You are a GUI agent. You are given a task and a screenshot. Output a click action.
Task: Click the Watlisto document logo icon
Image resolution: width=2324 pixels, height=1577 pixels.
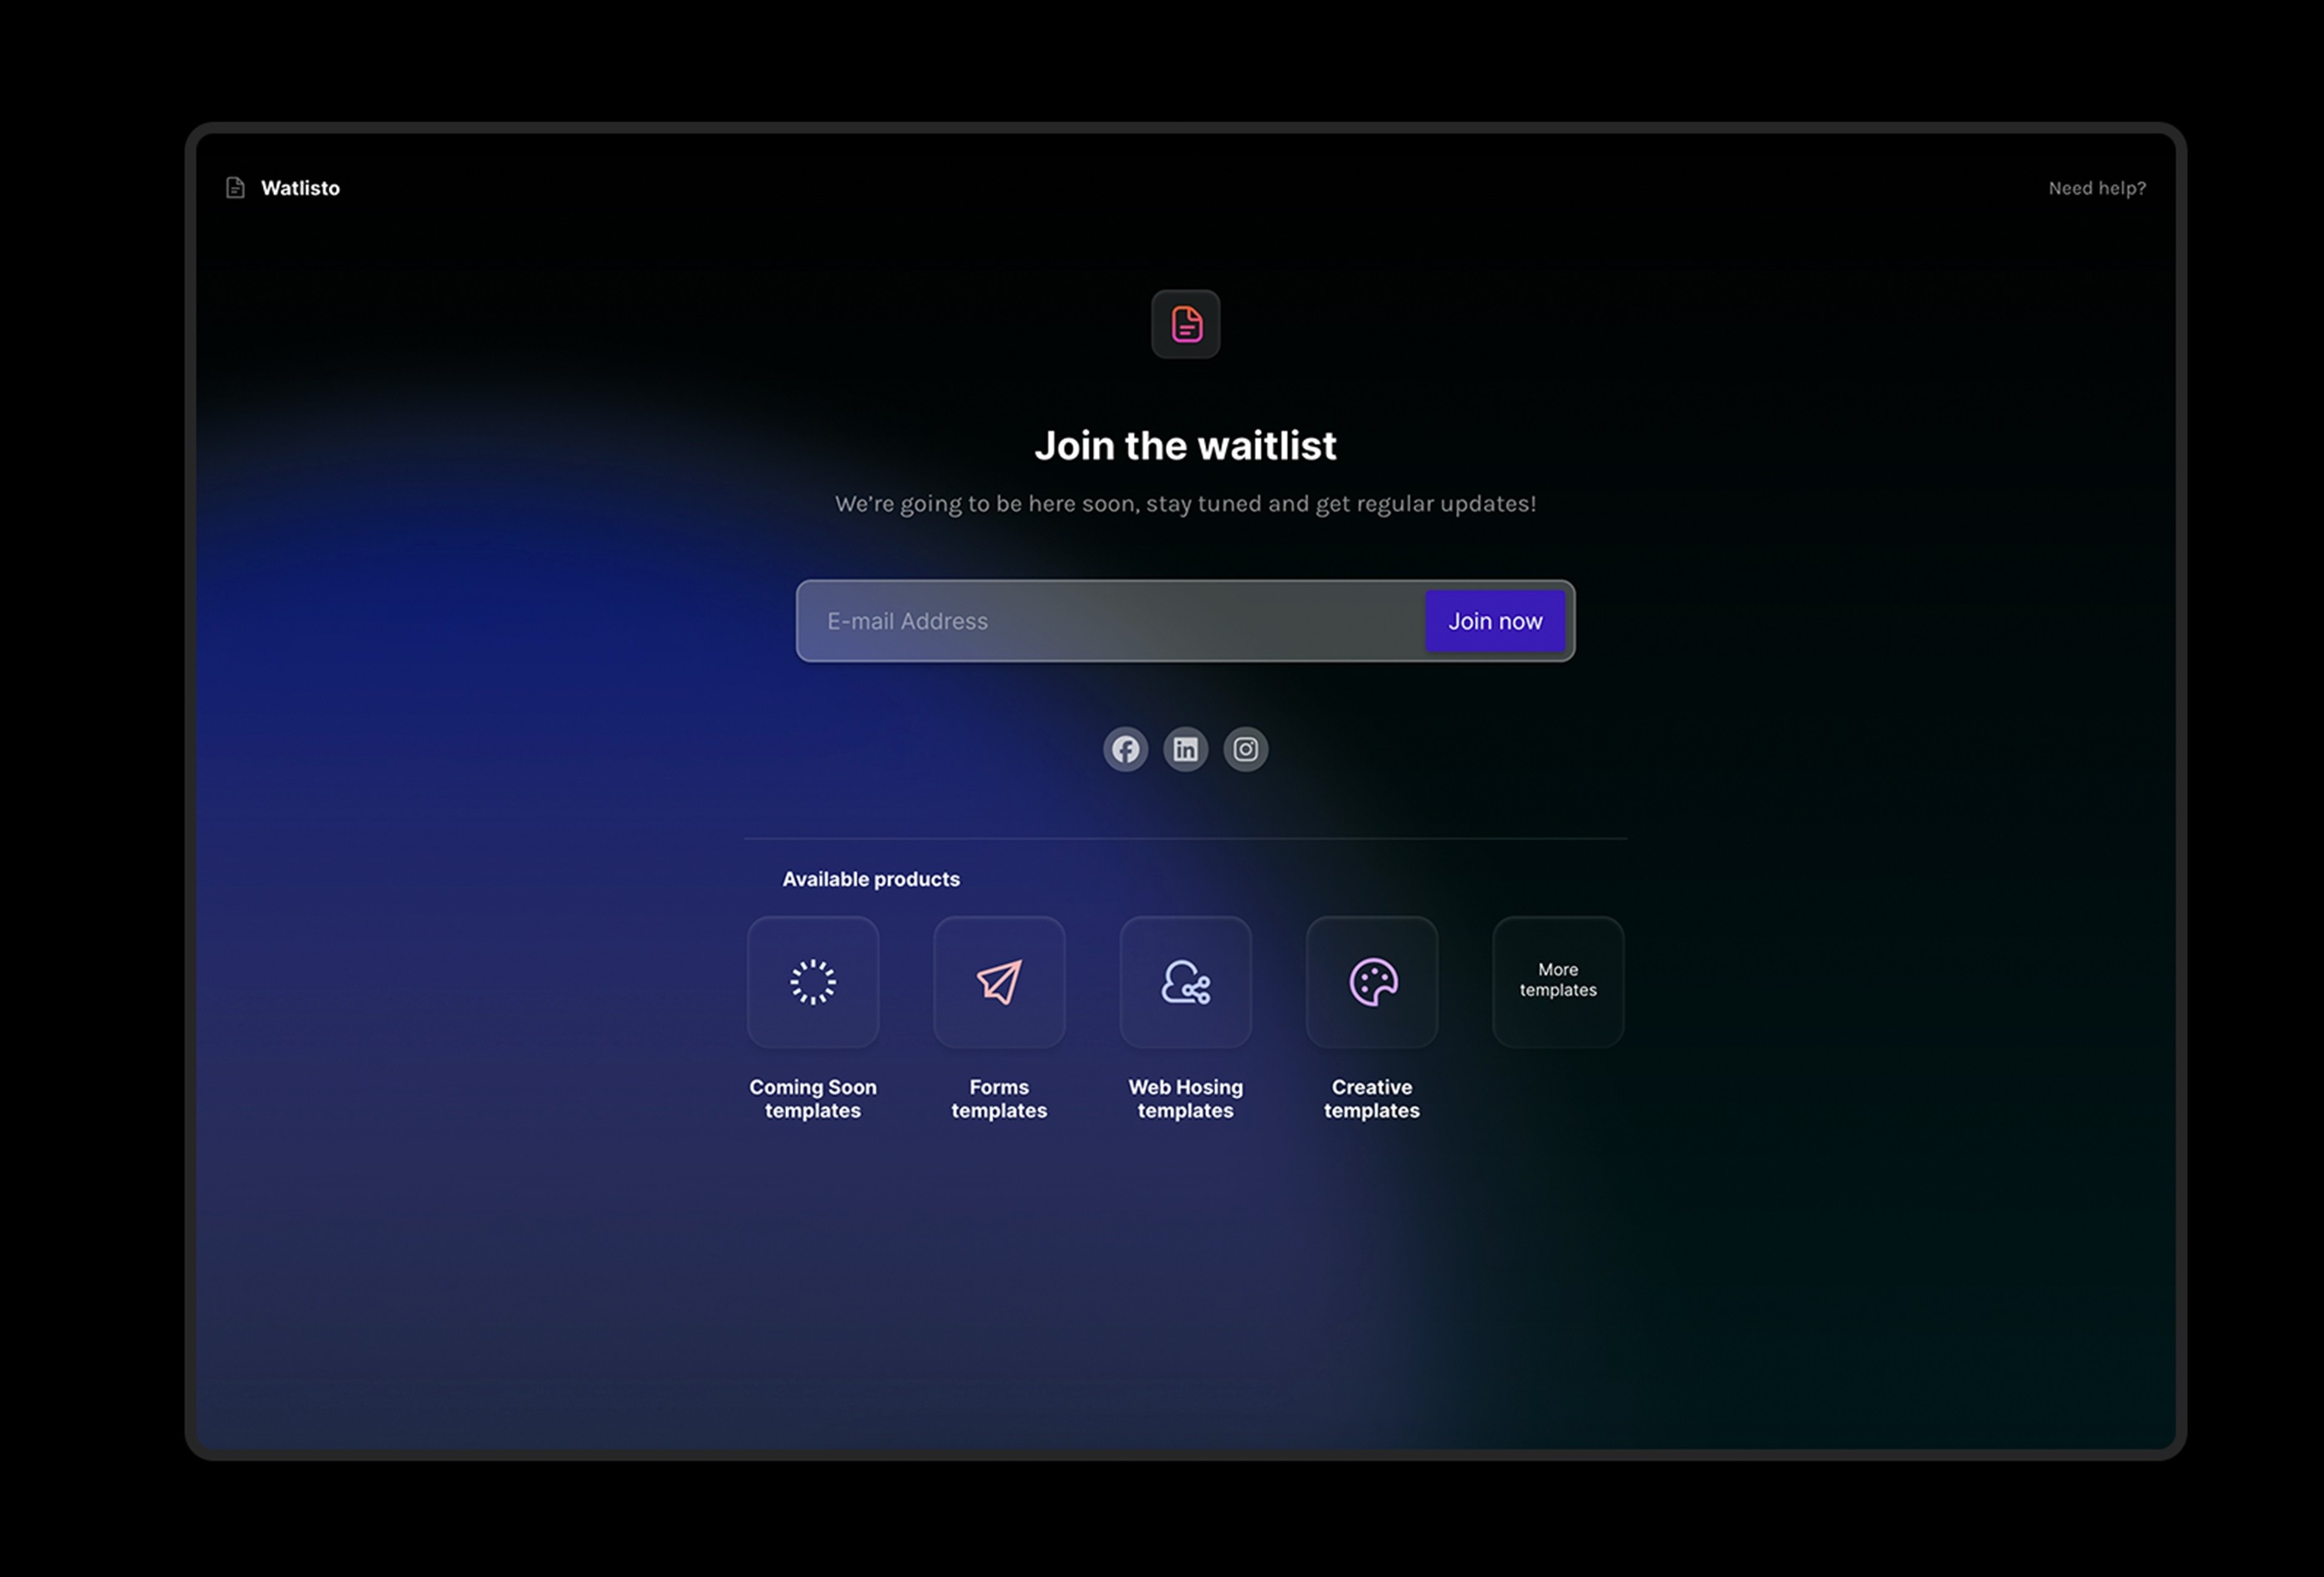(236, 187)
